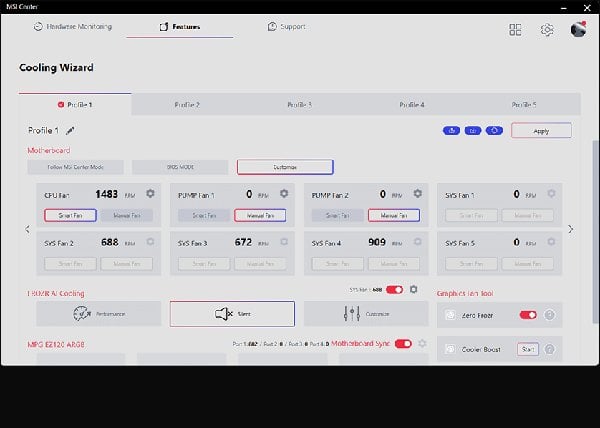The width and height of the screenshot is (600, 428).
Task: Select the Profile 3 tab
Action: pyautogui.click(x=300, y=104)
